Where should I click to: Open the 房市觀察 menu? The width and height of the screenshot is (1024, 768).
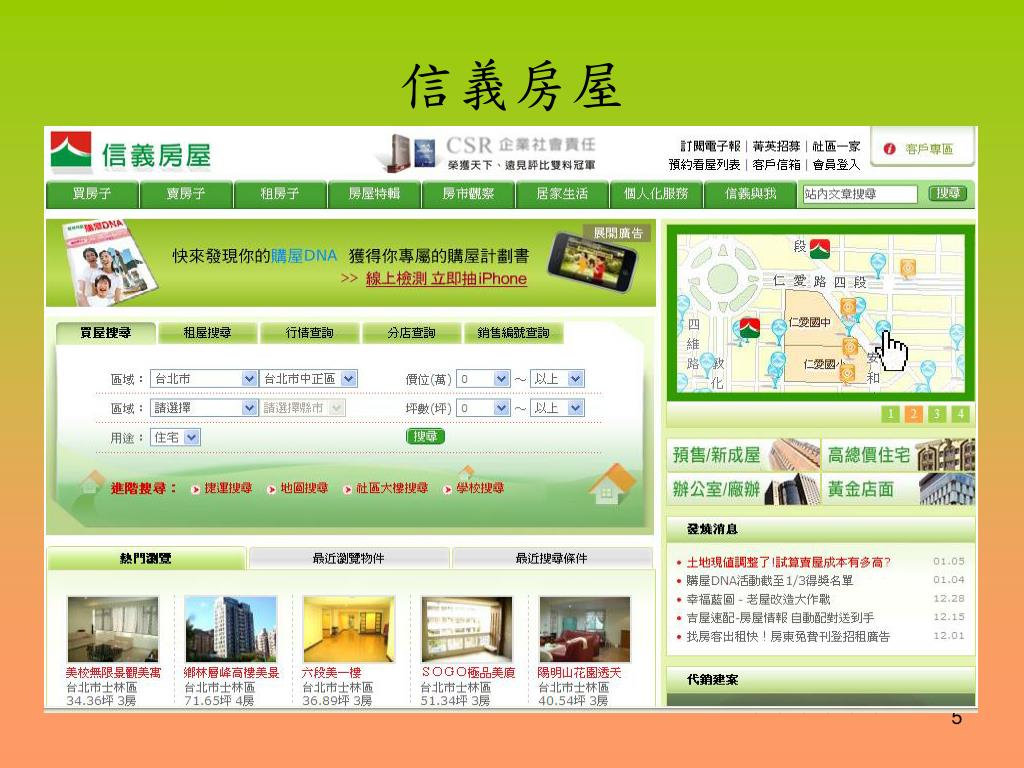click(468, 194)
